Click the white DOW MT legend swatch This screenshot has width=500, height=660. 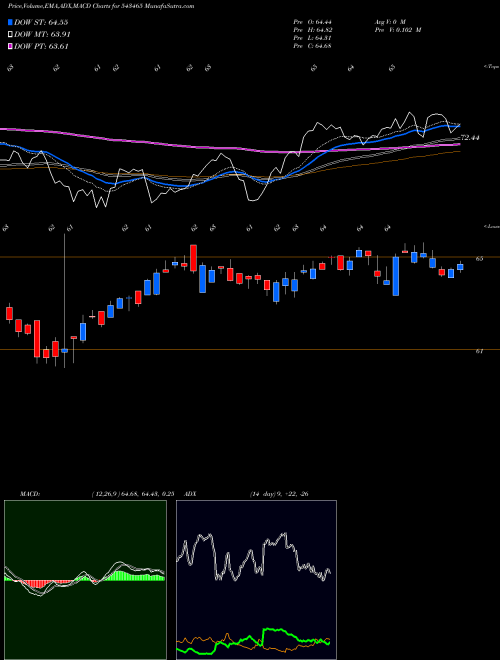[10, 35]
